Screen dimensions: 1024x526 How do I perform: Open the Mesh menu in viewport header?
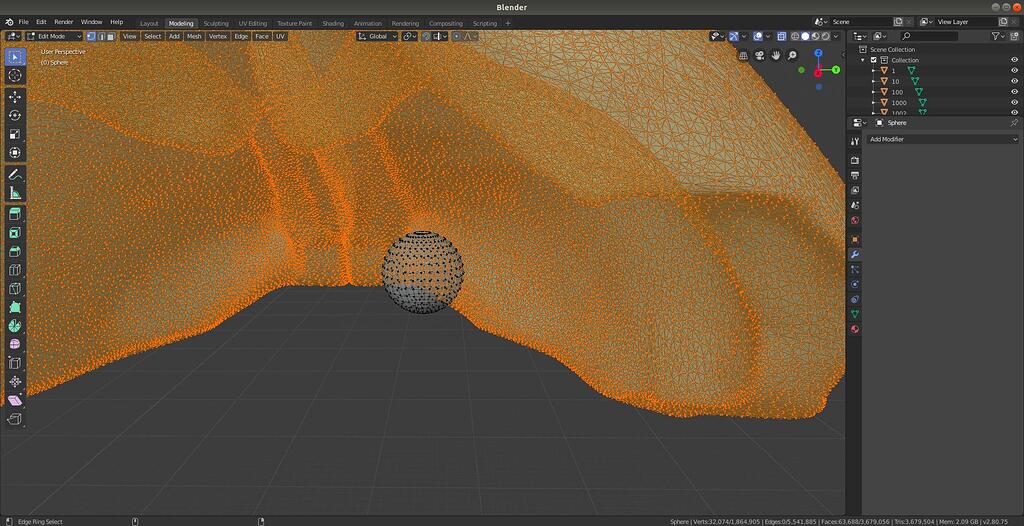(x=194, y=37)
